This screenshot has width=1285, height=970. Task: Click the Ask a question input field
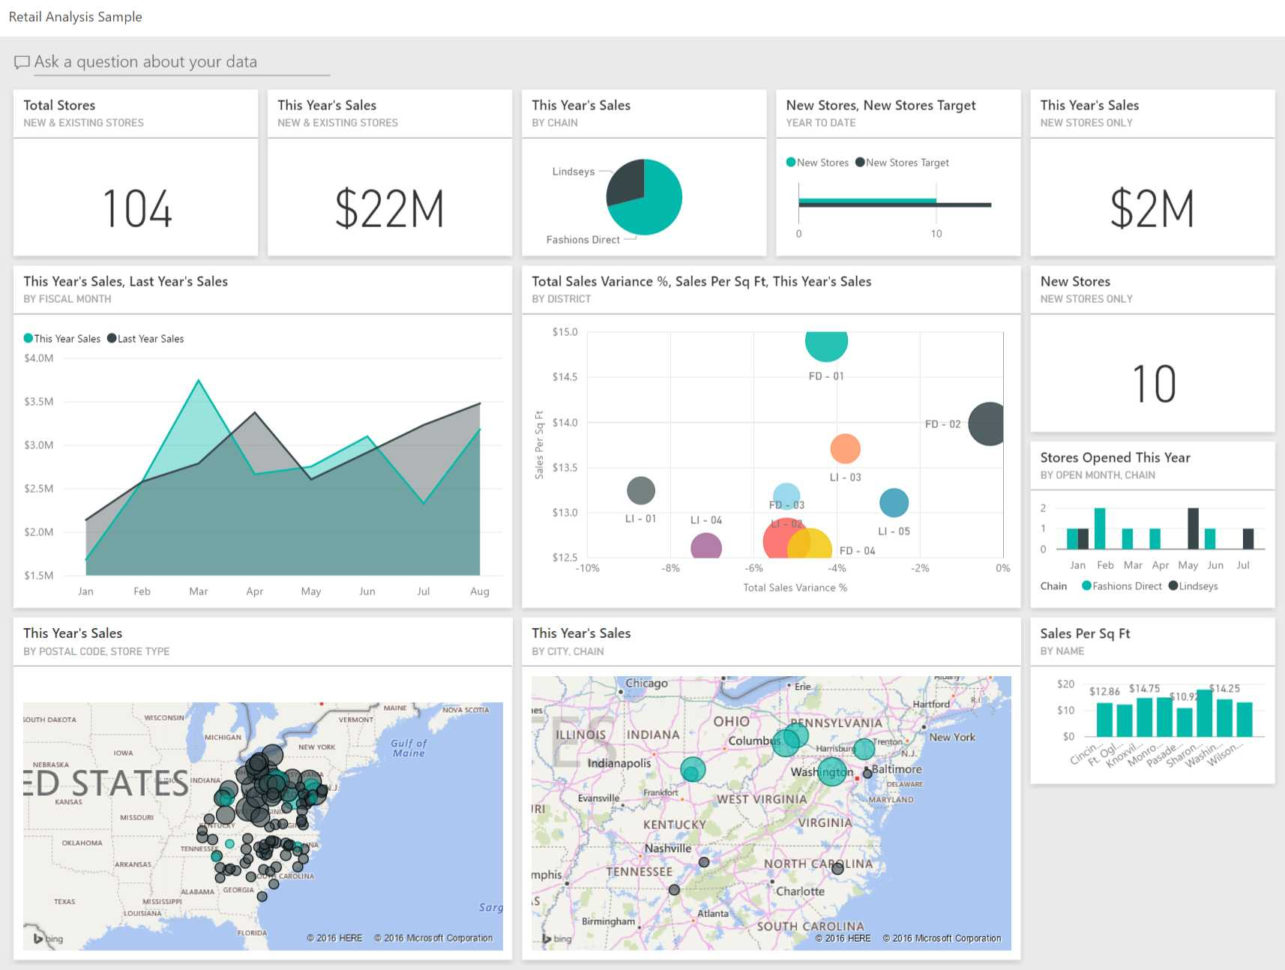[x=180, y=62]
